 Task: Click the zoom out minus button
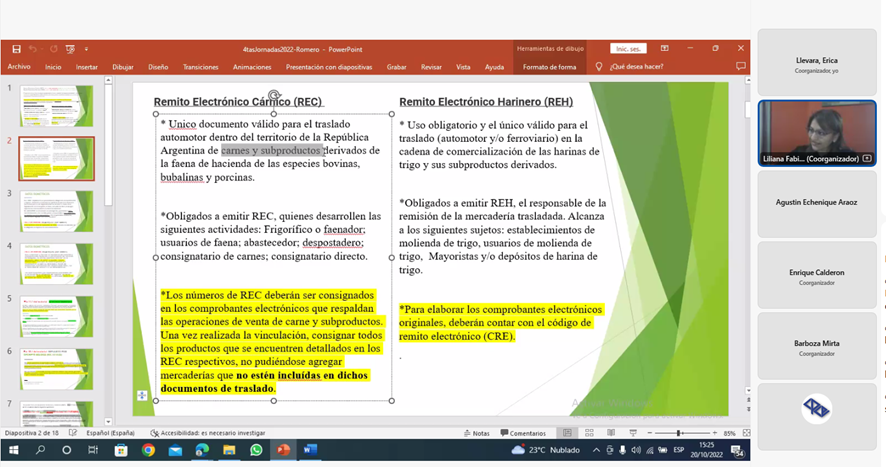(650, 433)
